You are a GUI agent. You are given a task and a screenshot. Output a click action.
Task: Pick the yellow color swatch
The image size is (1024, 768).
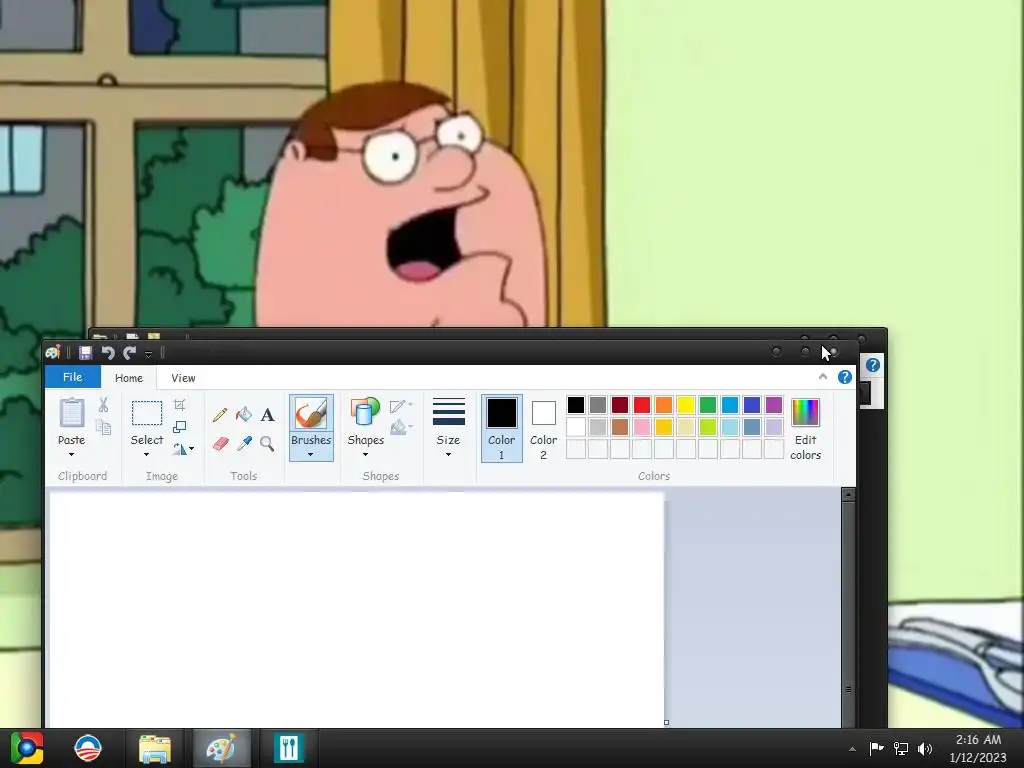click(686, 405)
